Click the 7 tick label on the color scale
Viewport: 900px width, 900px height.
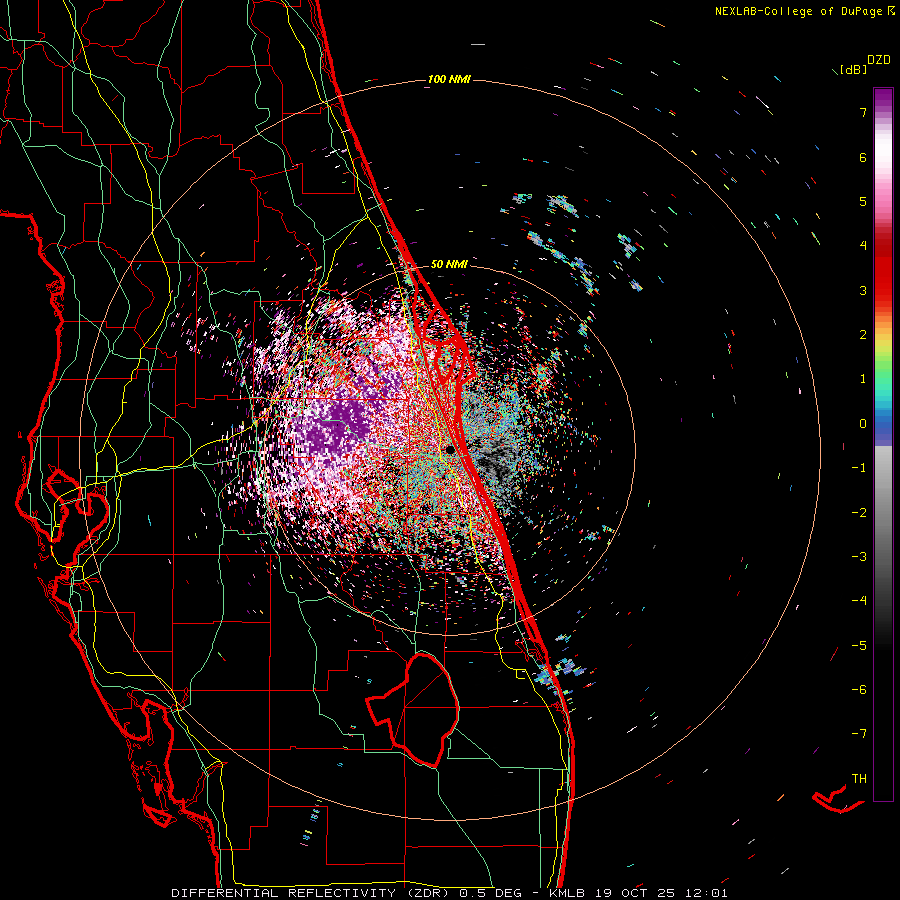[863, 112]
